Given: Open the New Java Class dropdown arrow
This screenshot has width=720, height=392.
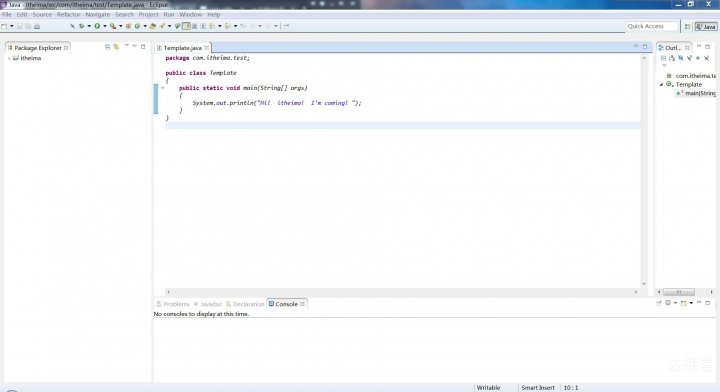Looking at the screenshot, I should (x=145, y=26).
